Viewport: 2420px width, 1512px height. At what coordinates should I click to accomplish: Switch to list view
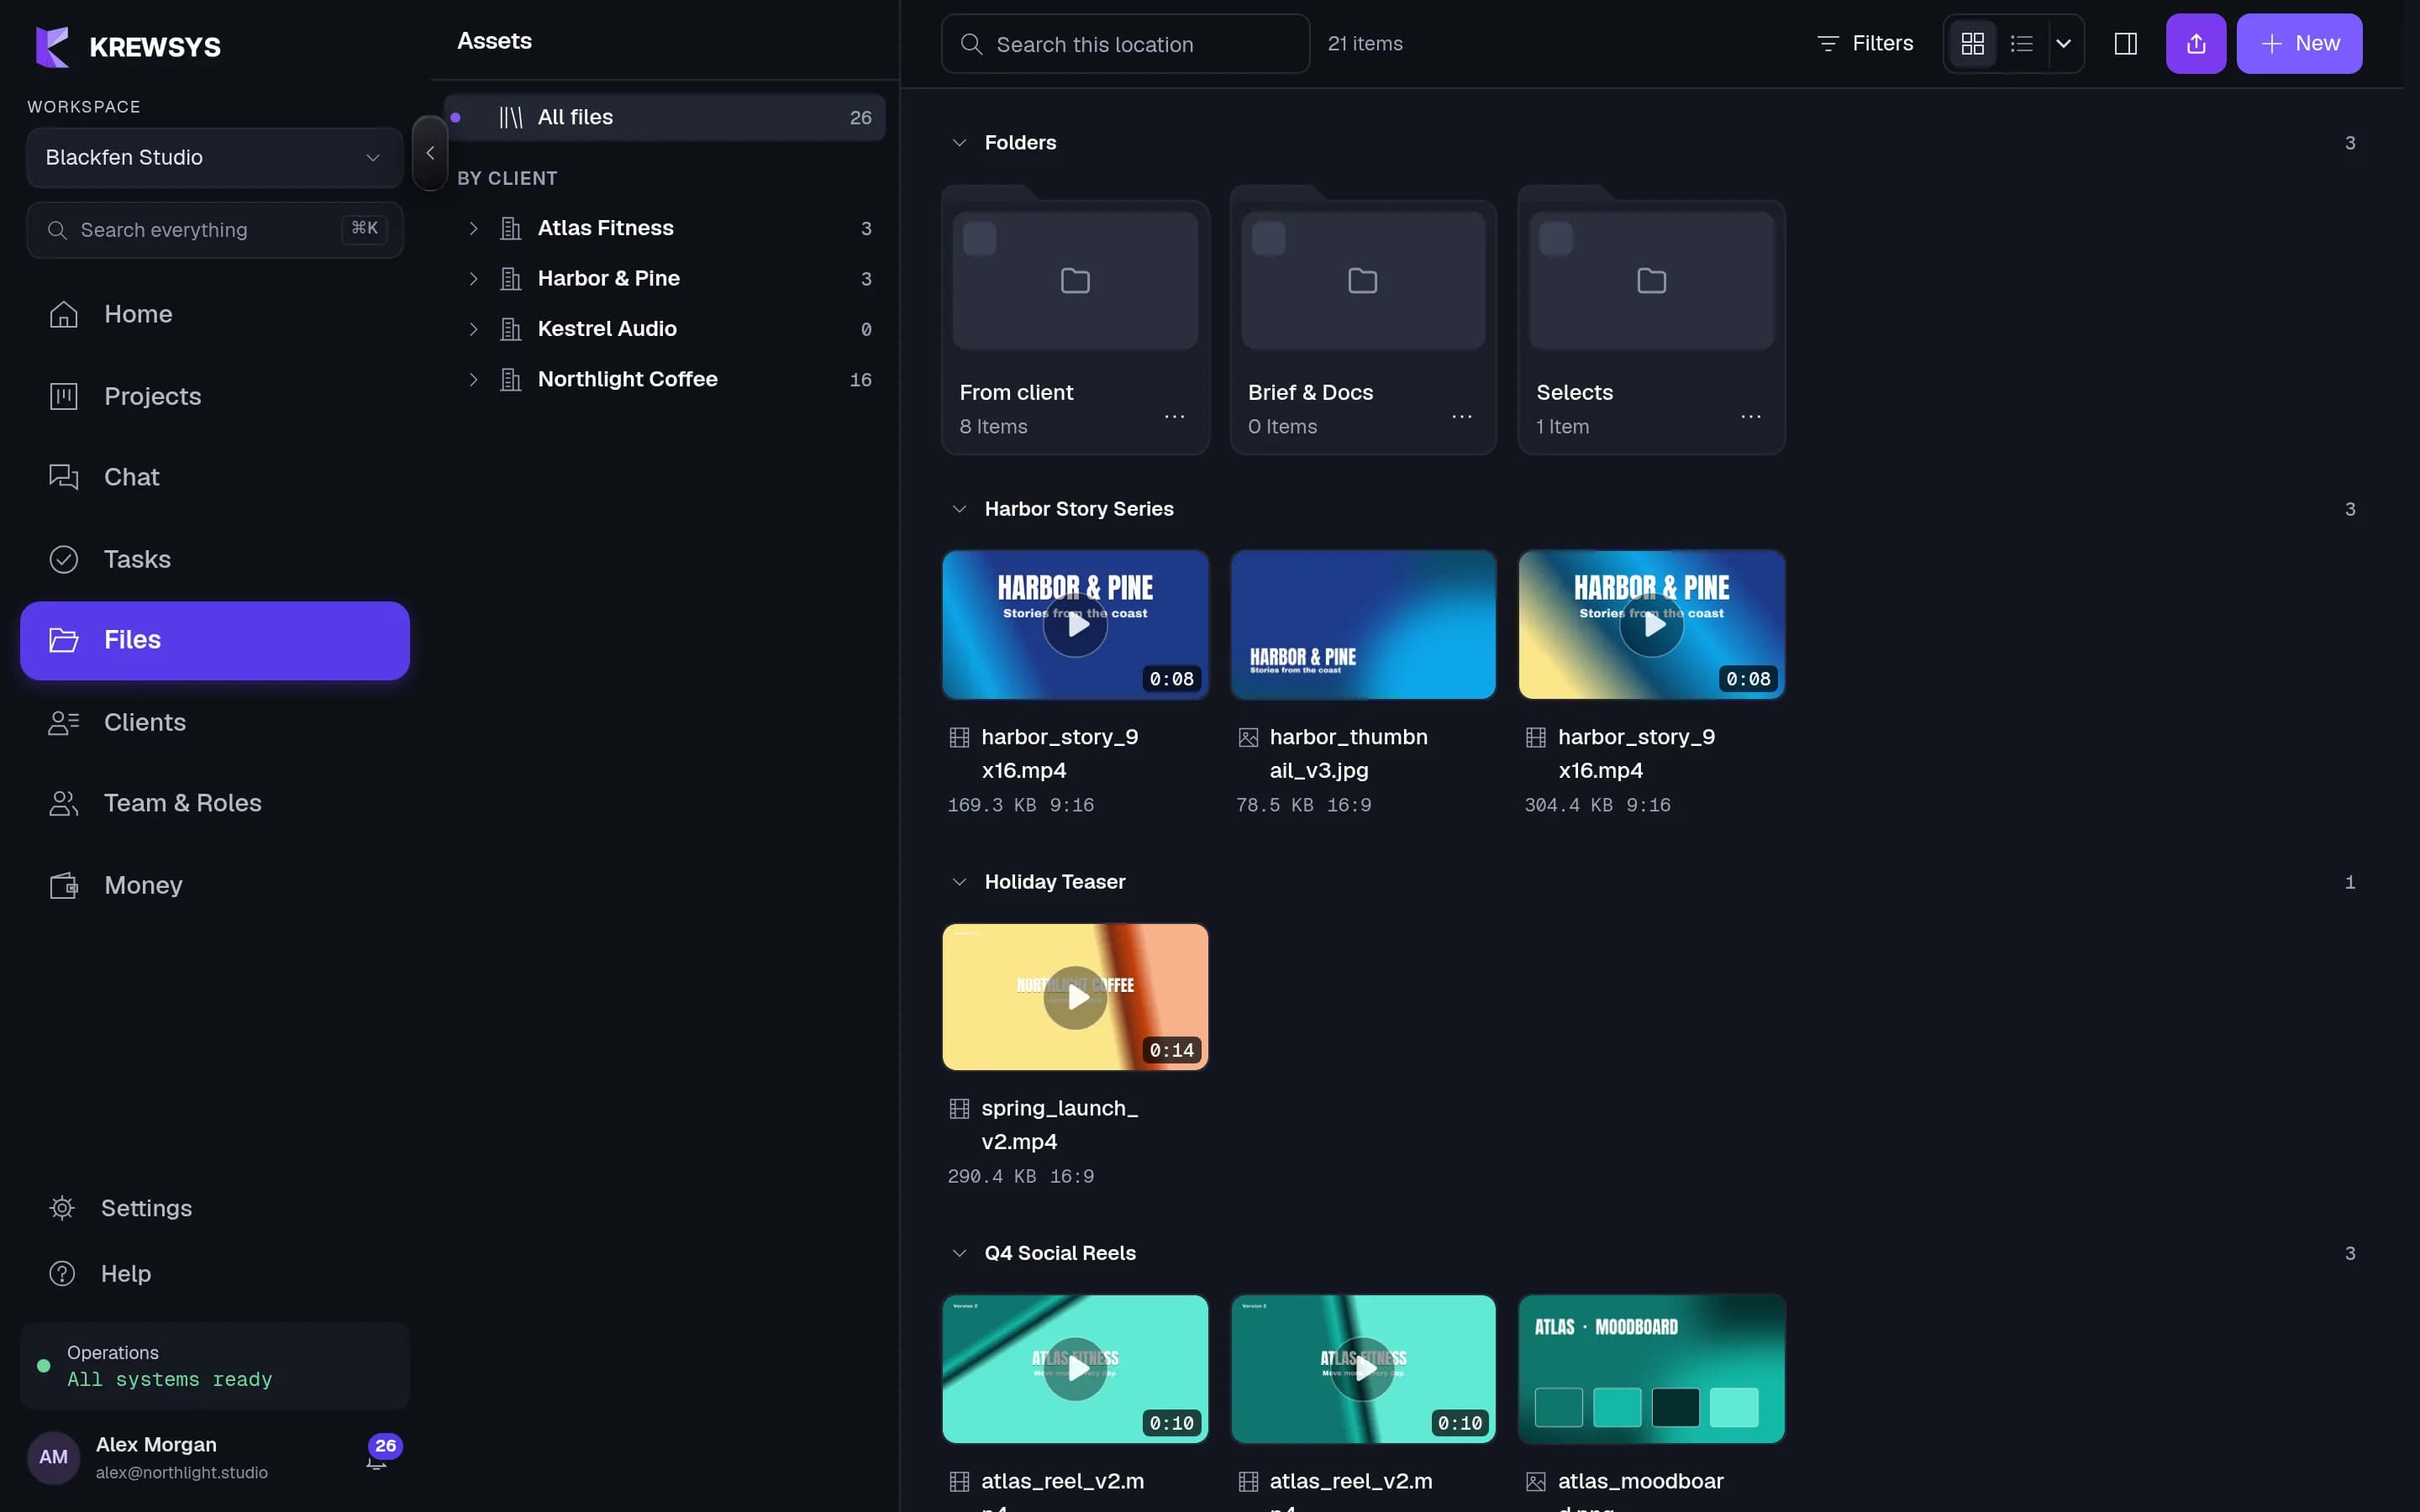tap(2021, 43)
